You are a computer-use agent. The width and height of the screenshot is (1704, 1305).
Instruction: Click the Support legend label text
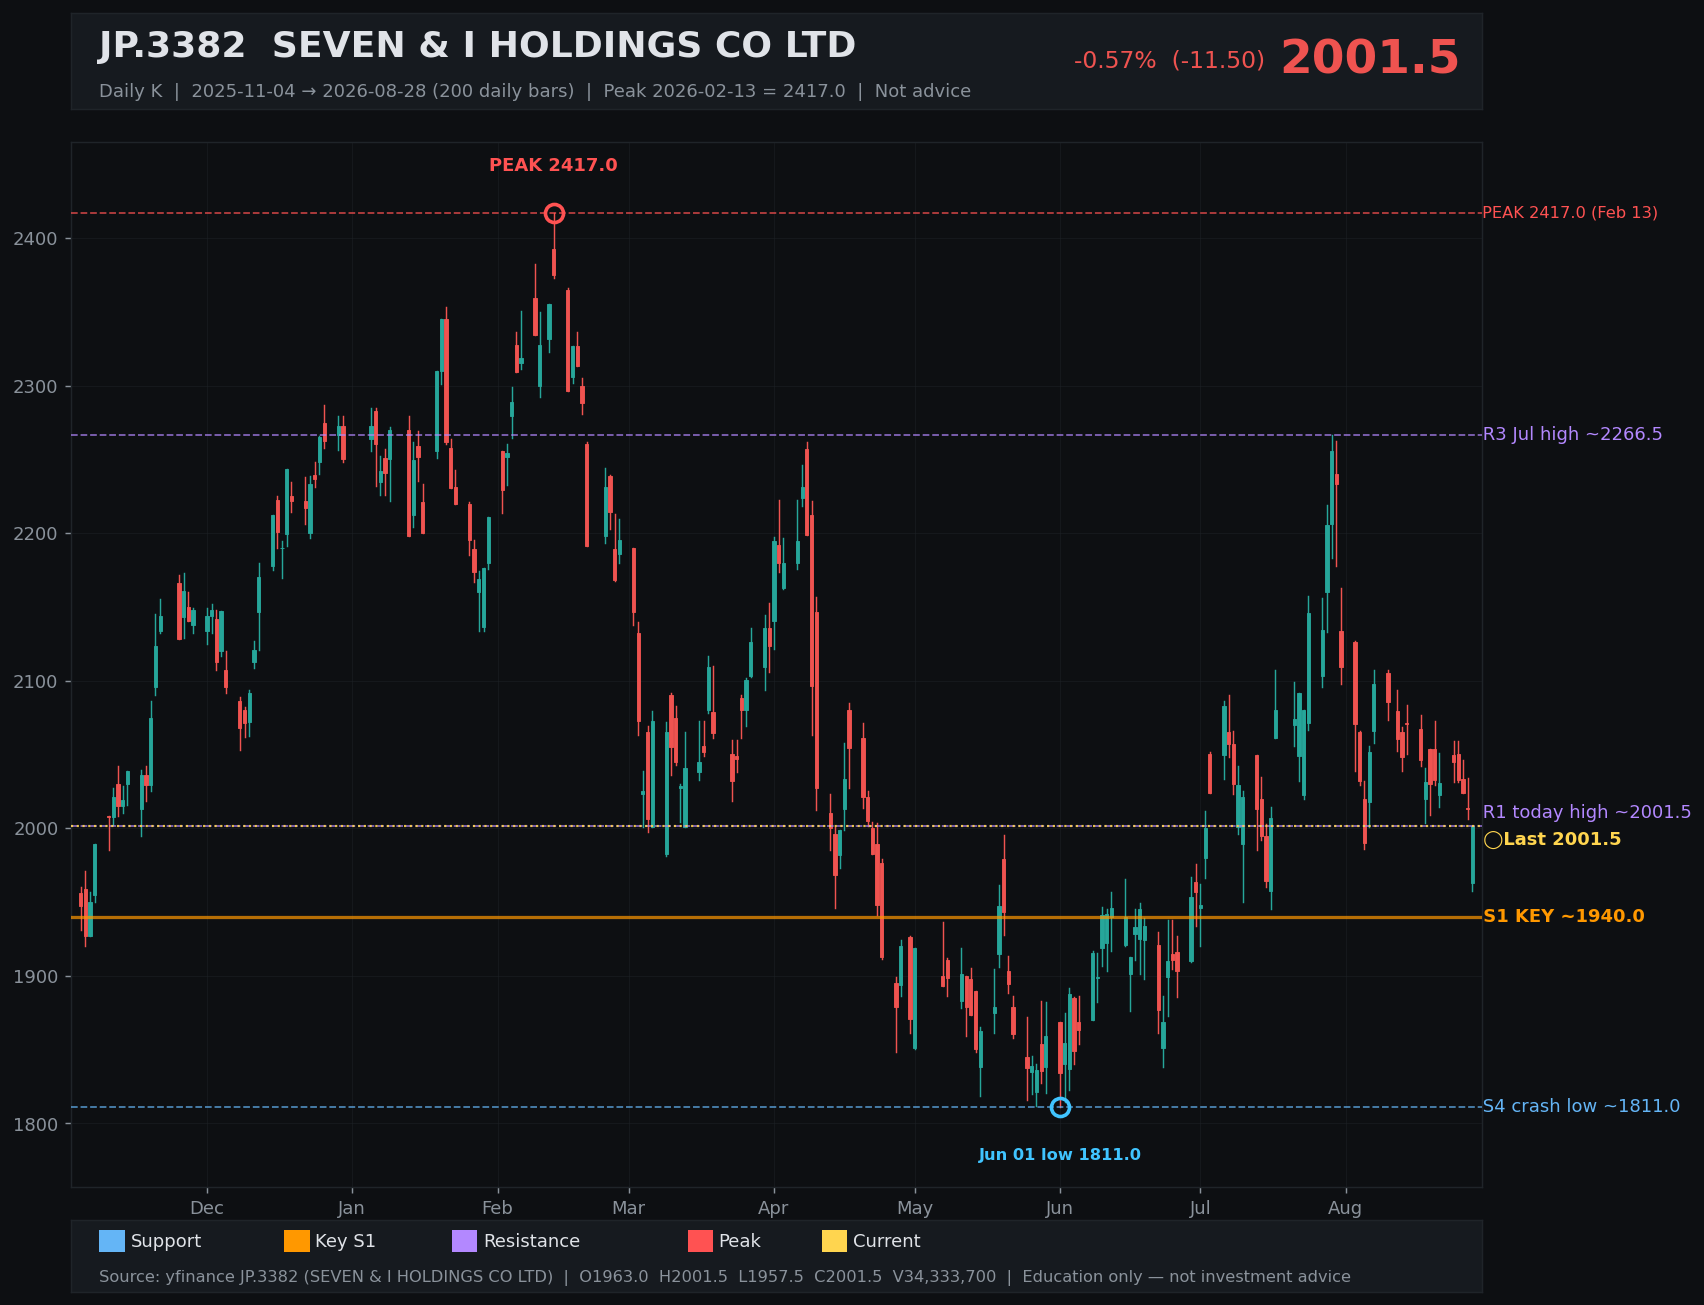(x=166, y=1241)
